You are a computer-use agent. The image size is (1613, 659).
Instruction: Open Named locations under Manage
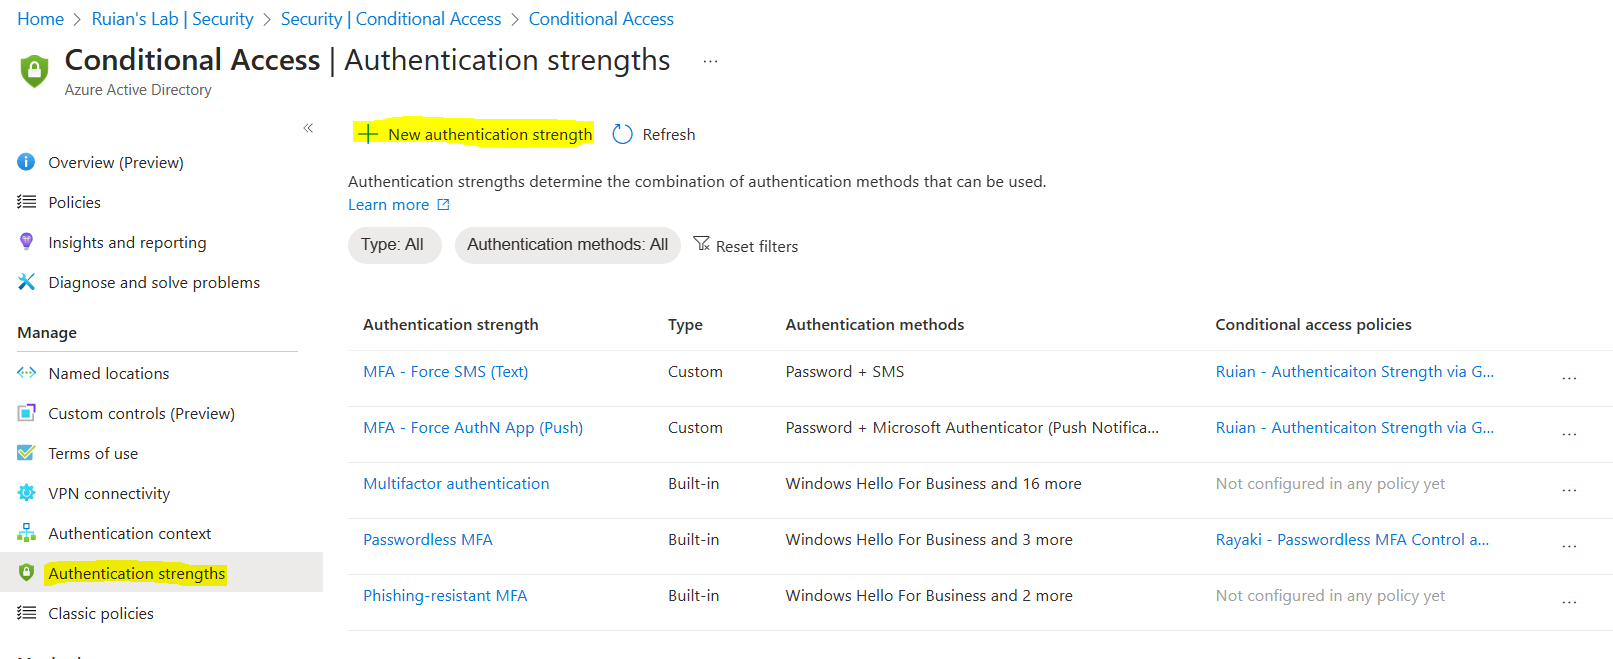[109, 373]
